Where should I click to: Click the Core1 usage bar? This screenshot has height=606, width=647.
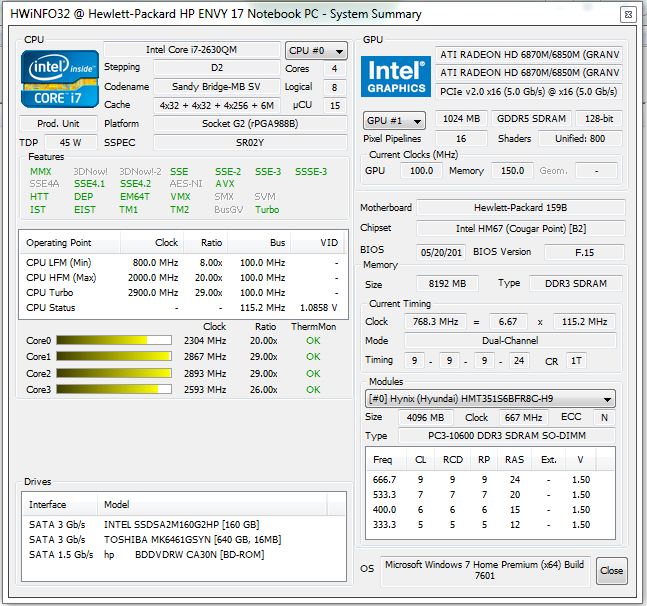114,356
